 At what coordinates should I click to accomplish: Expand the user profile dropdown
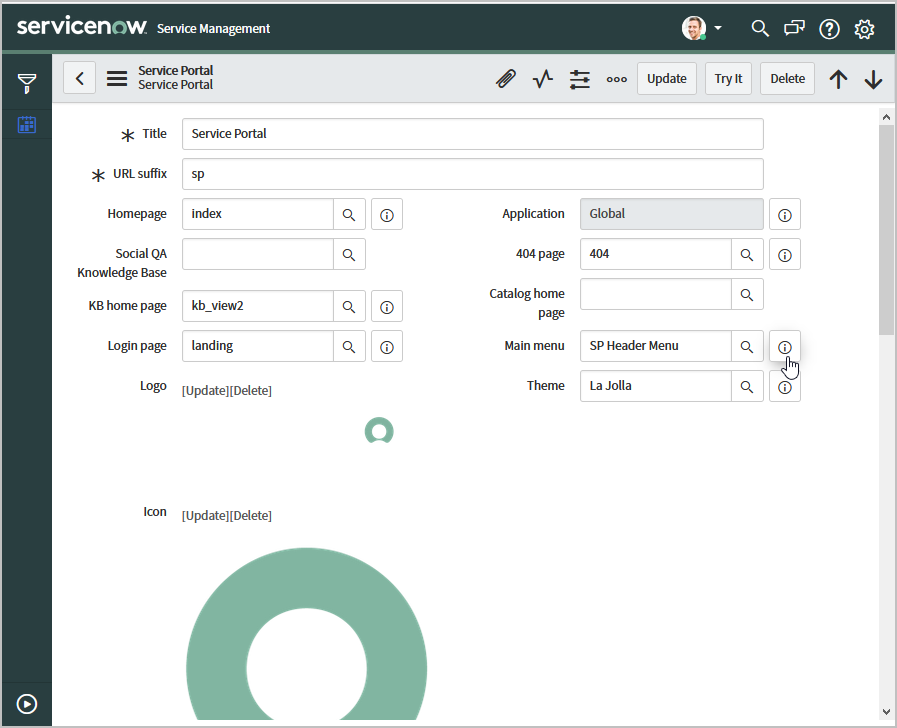(703, 28)
